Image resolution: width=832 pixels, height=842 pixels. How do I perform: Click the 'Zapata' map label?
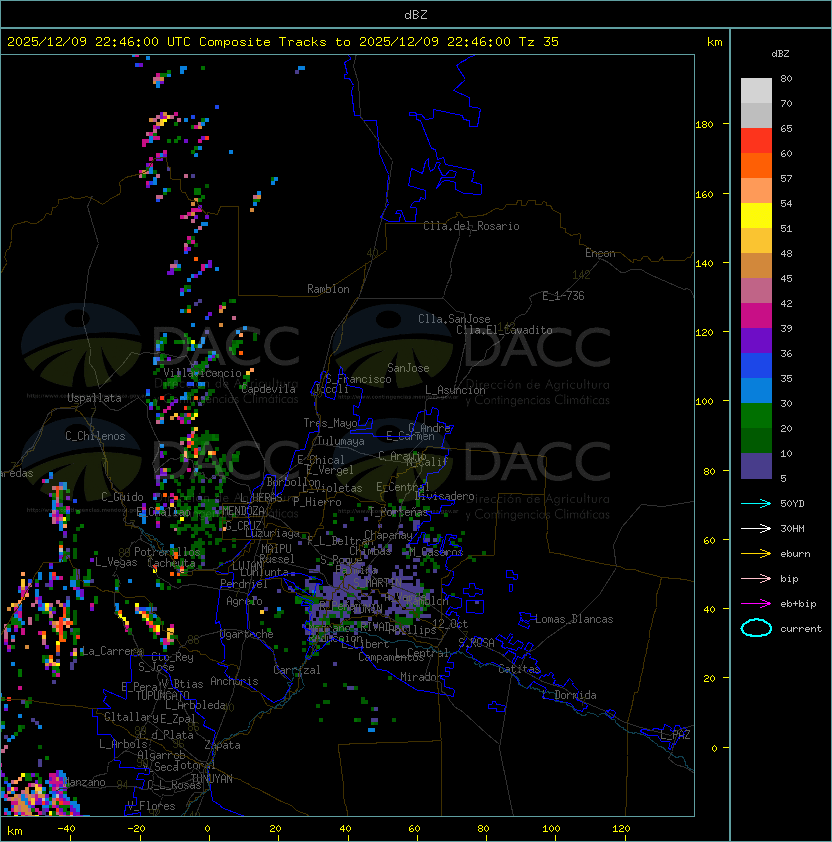[222, 745]
